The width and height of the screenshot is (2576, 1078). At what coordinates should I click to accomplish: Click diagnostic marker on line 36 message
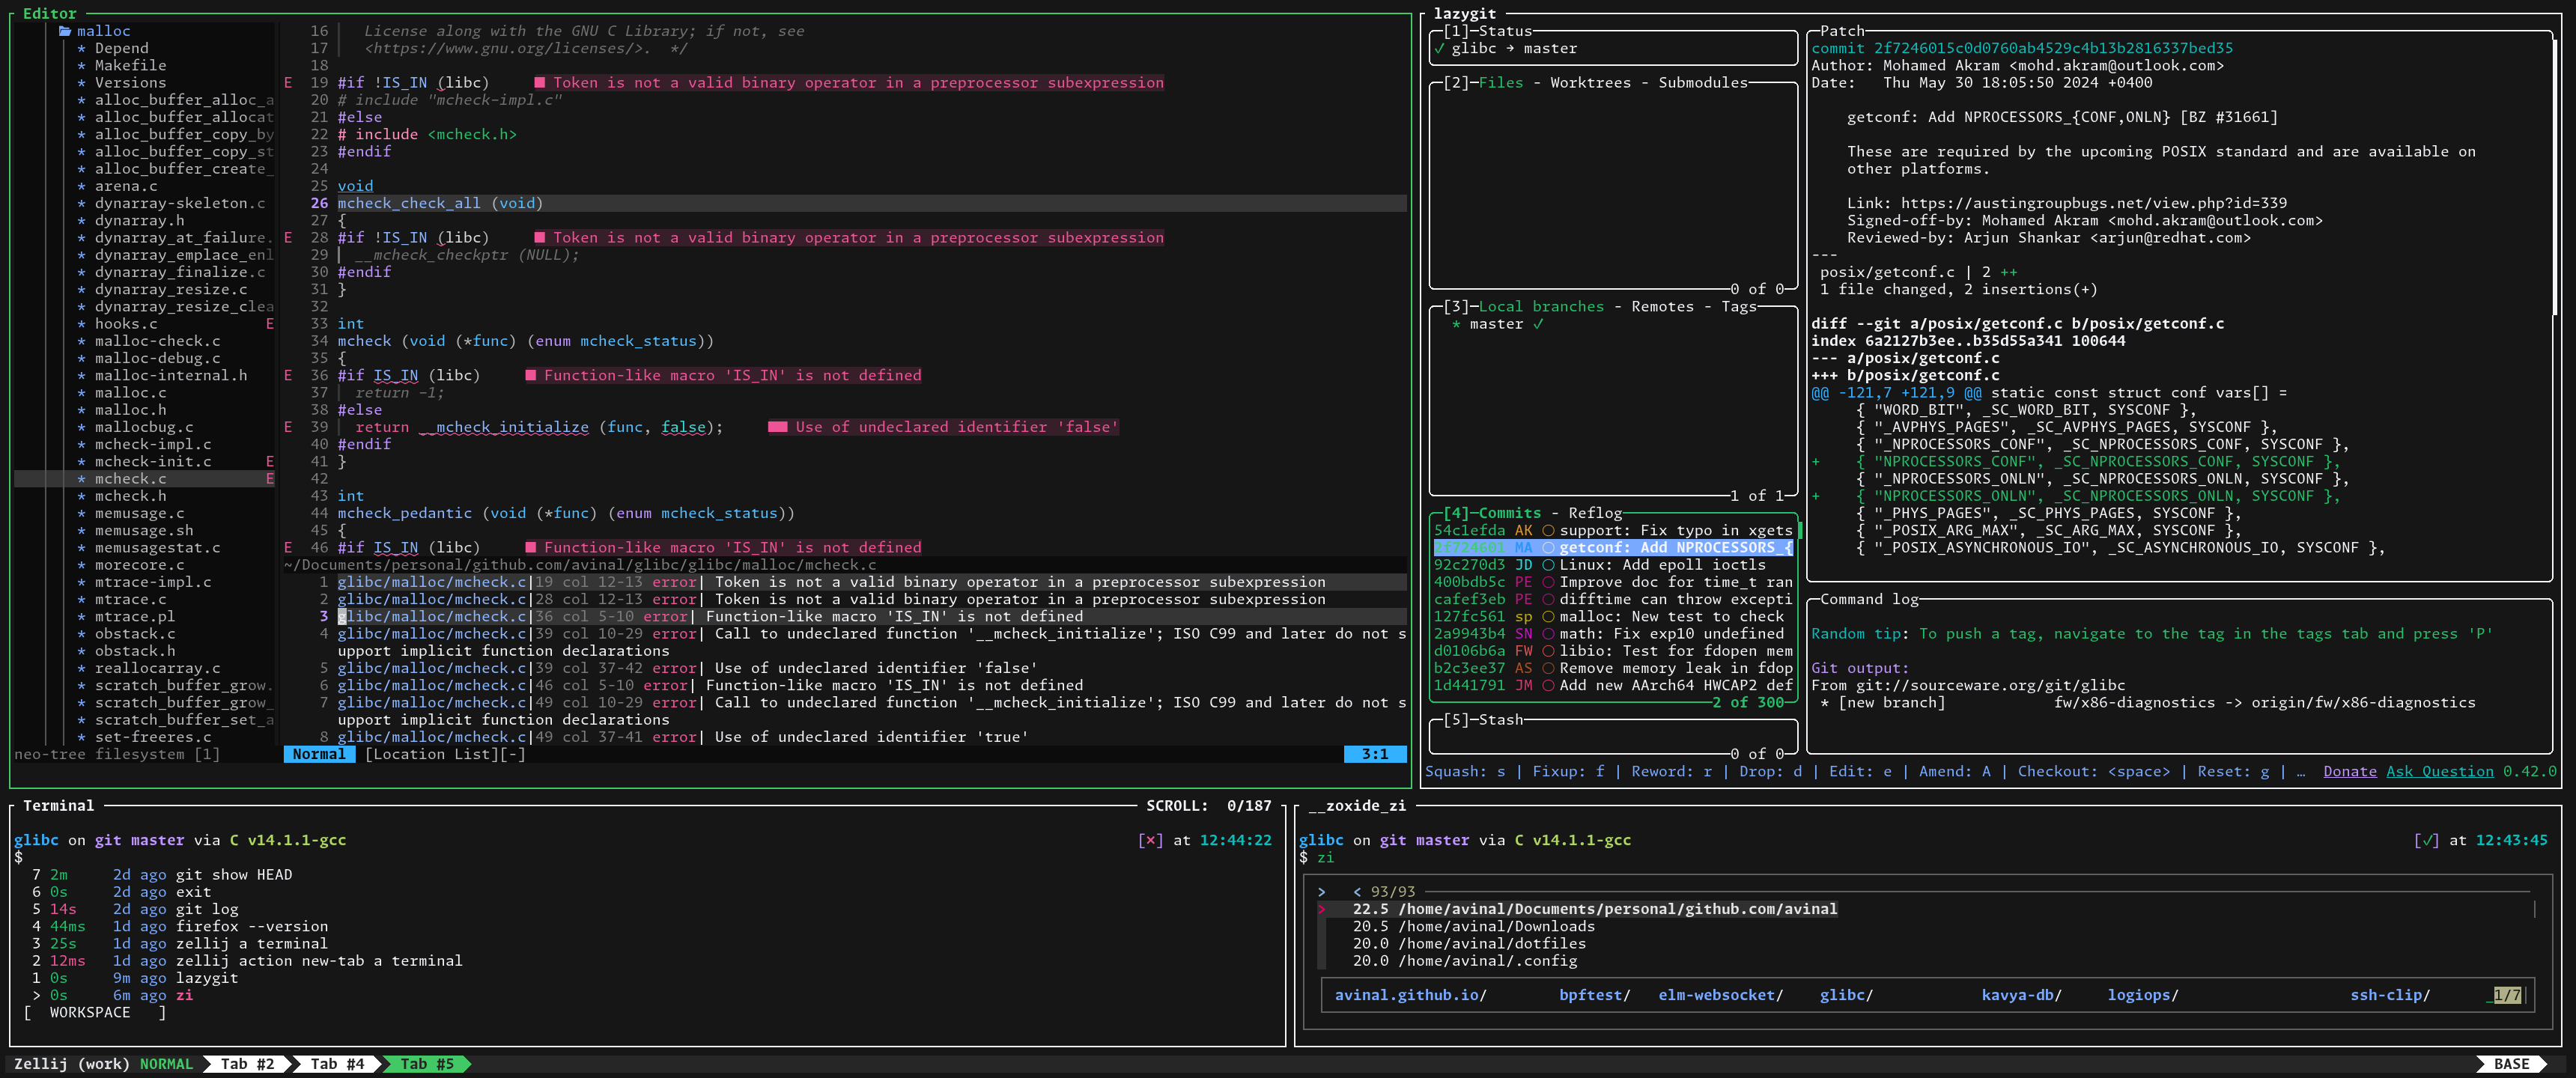(531, 376)
